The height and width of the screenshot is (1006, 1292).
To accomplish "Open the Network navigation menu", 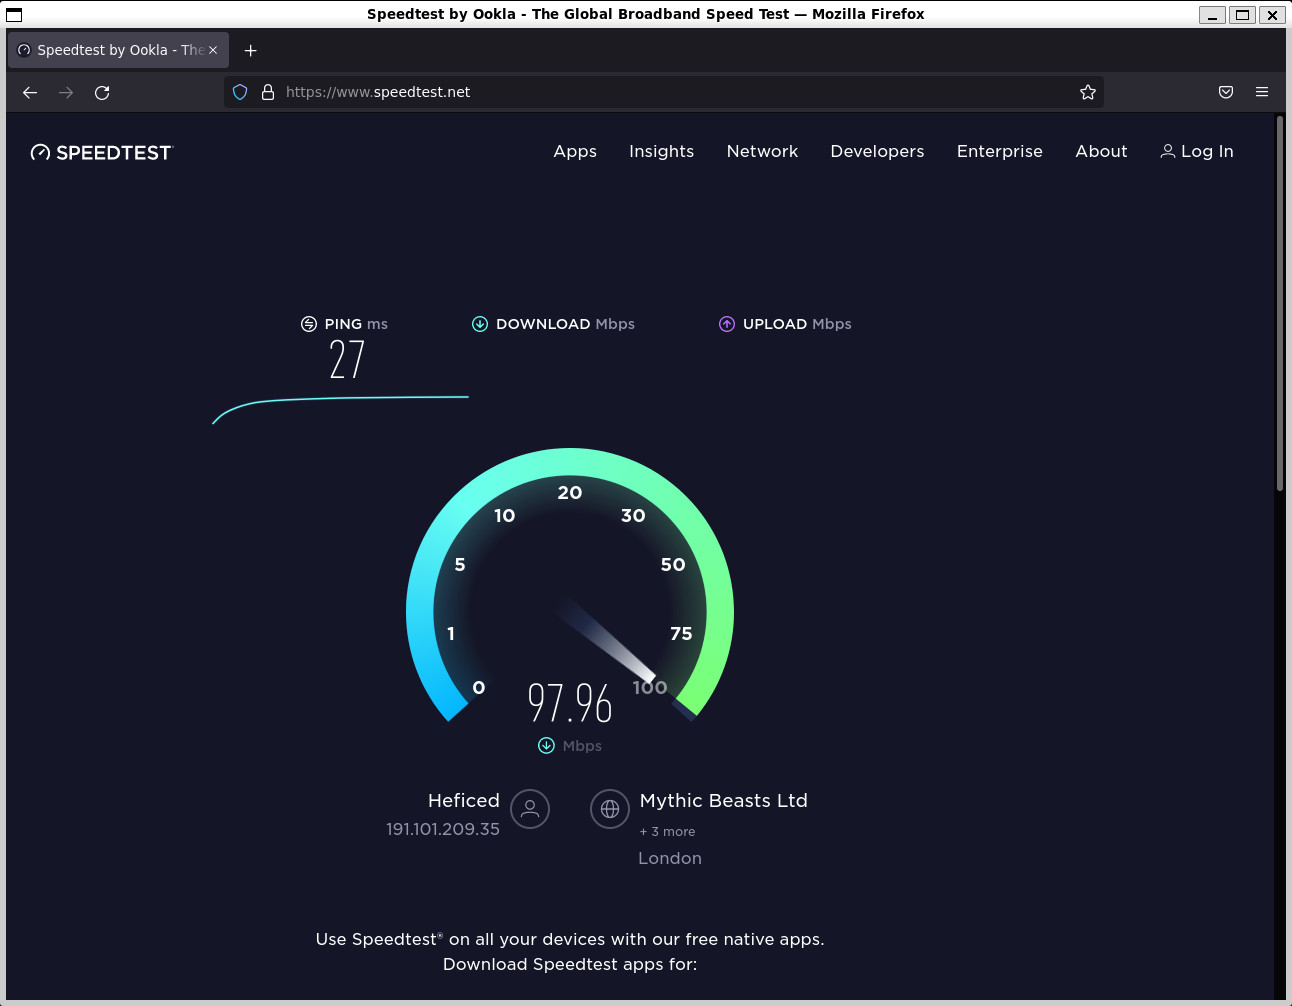I will tap(762, 151).
